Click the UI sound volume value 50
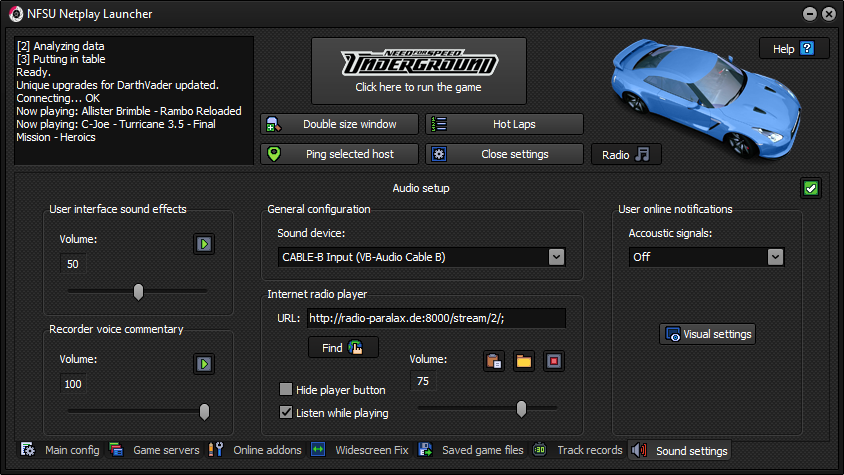The height and width of the screenshot is (475, 844). pyautogui.click(x=73, y=264)
